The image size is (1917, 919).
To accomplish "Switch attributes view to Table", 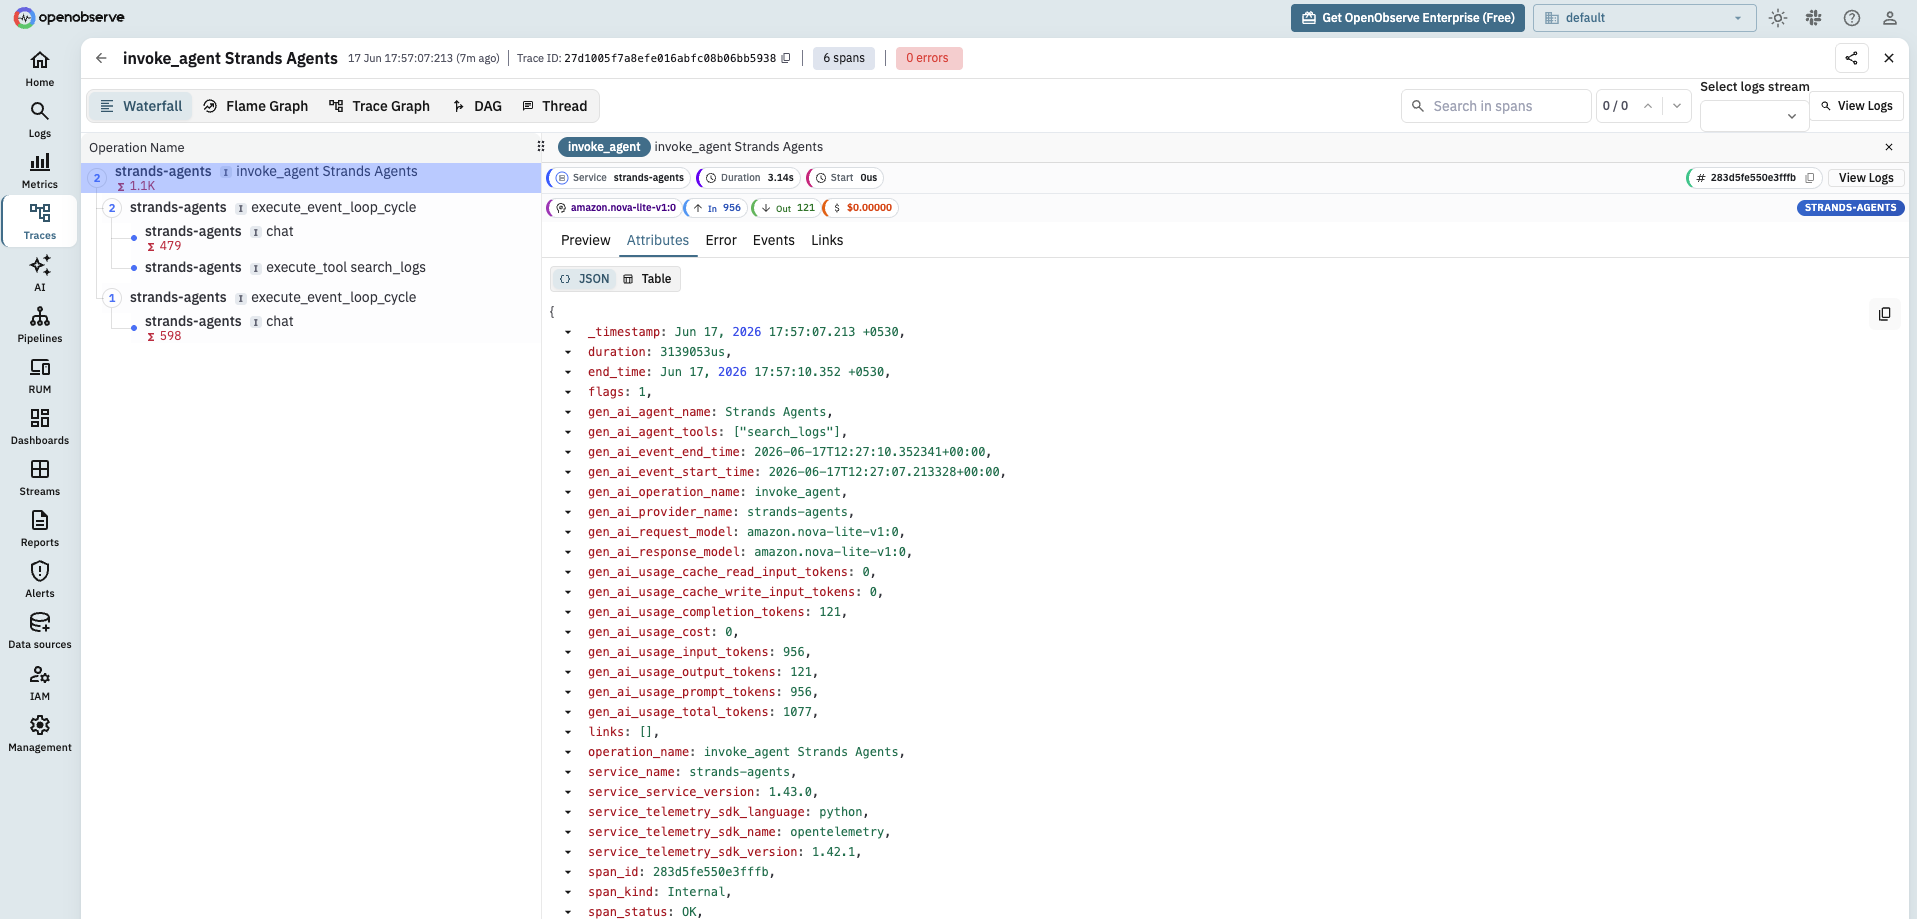I will [x=647, y=279].
